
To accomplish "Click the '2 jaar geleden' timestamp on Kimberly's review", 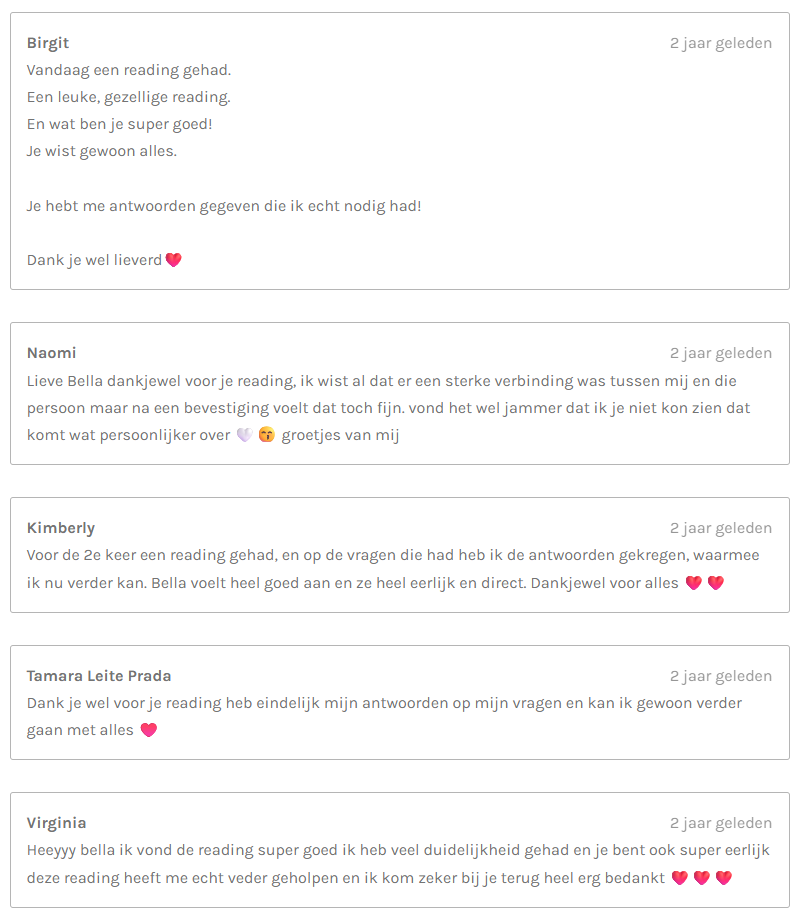I will [721, 528].
